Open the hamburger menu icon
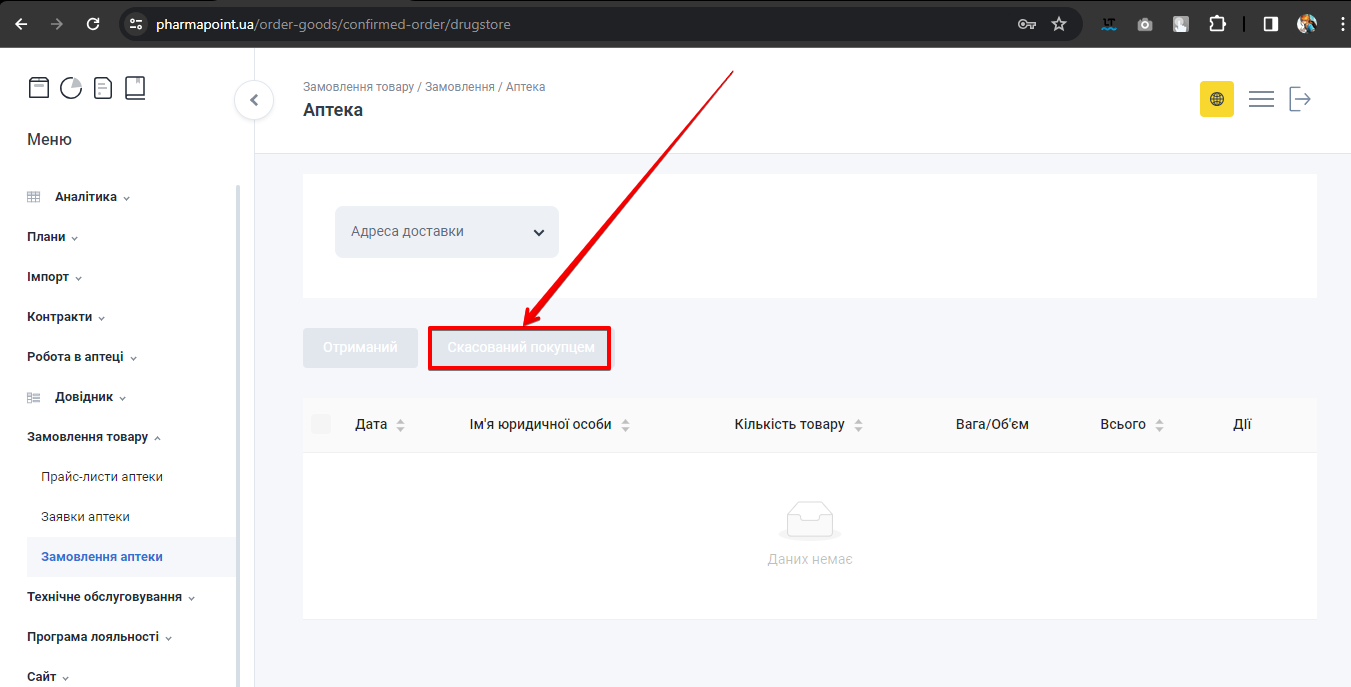Image resolution: width=1351 pixels, height=687 pixels. (x=1261, y=99)
